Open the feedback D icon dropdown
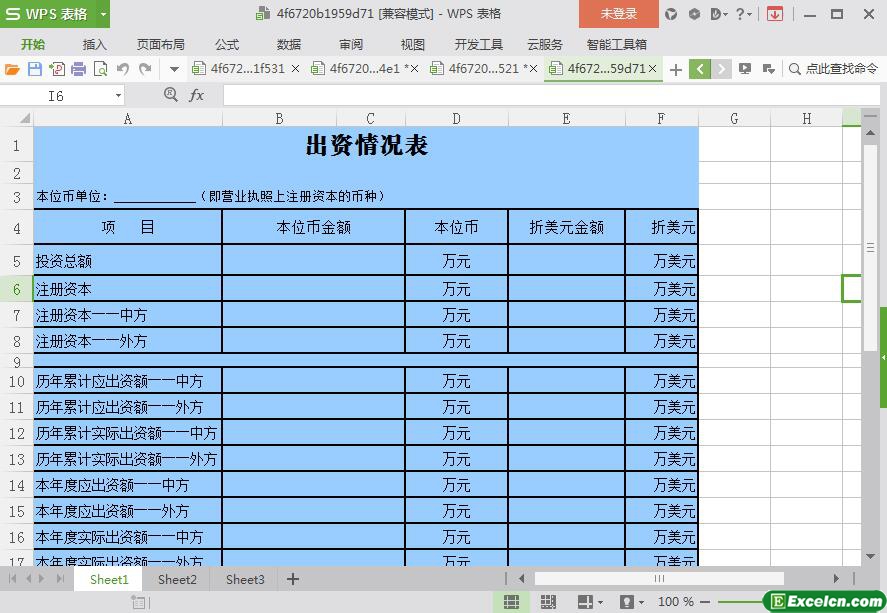This screenshot has height=613, width=887. click(718, 14)
